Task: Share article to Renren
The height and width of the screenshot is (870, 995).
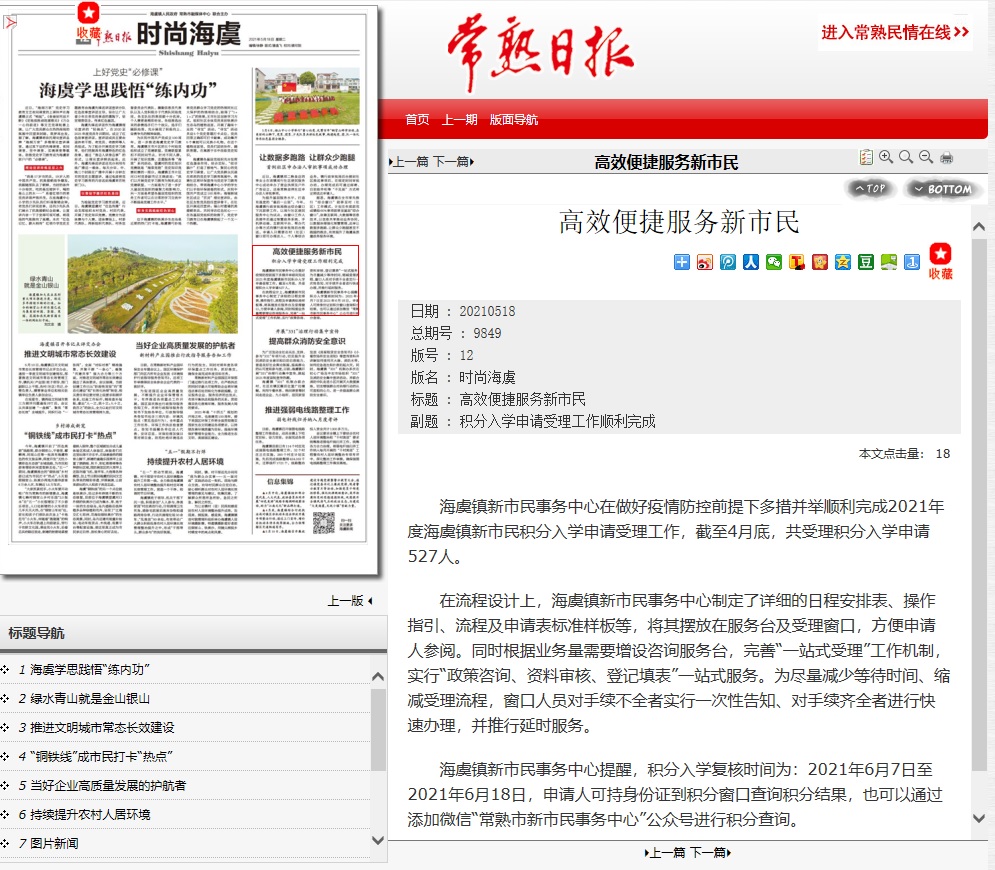Action: click(751, 262)
